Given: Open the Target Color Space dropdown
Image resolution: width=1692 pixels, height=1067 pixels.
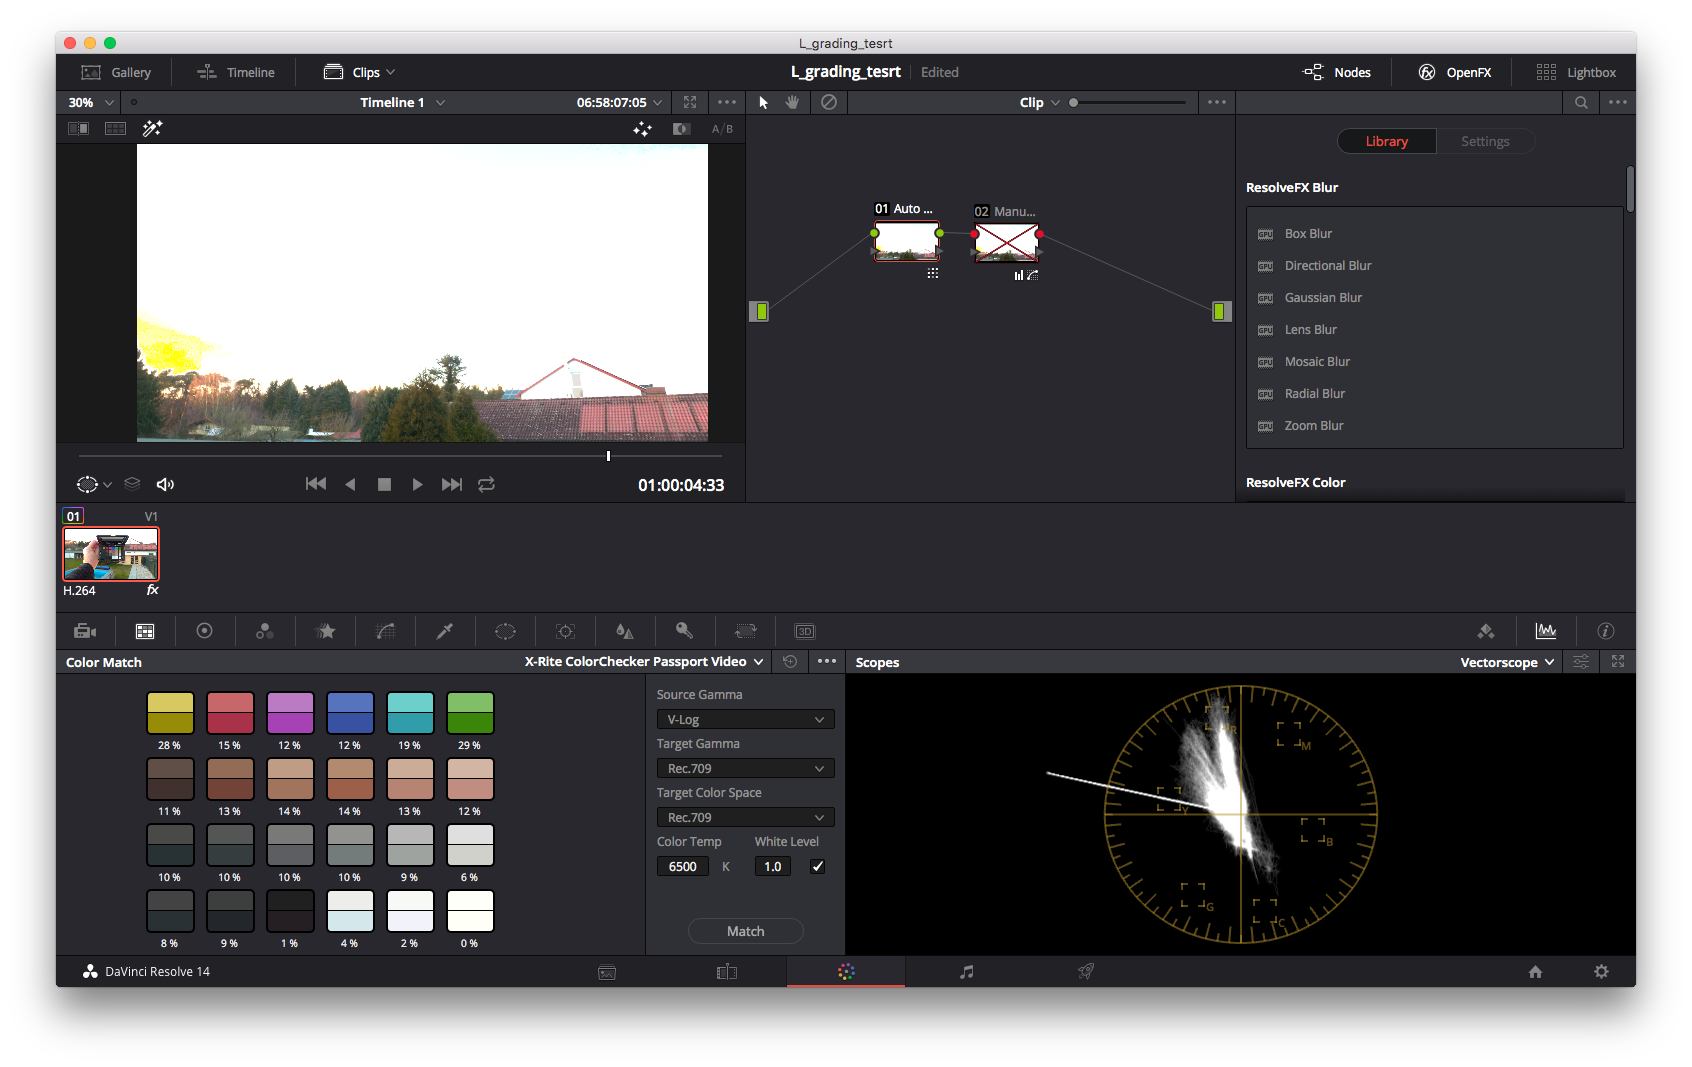Looking at the screenshot, I should pyautogui.click(x=746, y=817).
